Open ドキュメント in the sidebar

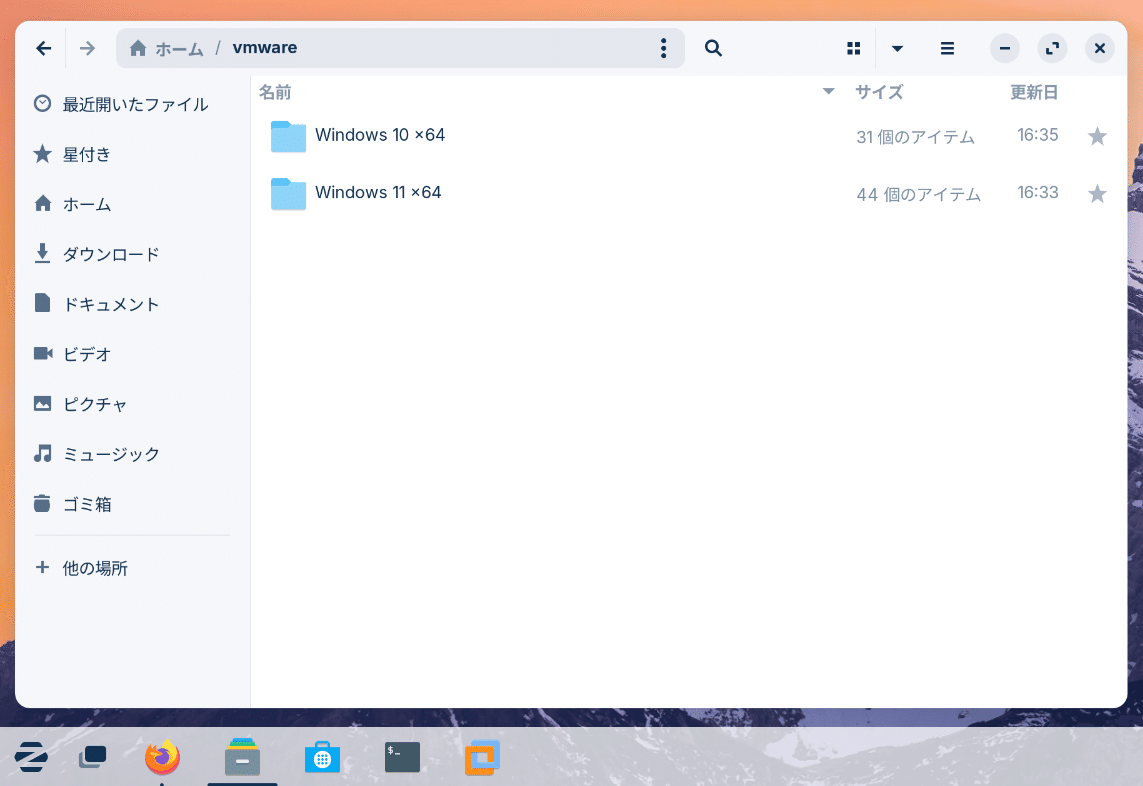tap(132, 304)
